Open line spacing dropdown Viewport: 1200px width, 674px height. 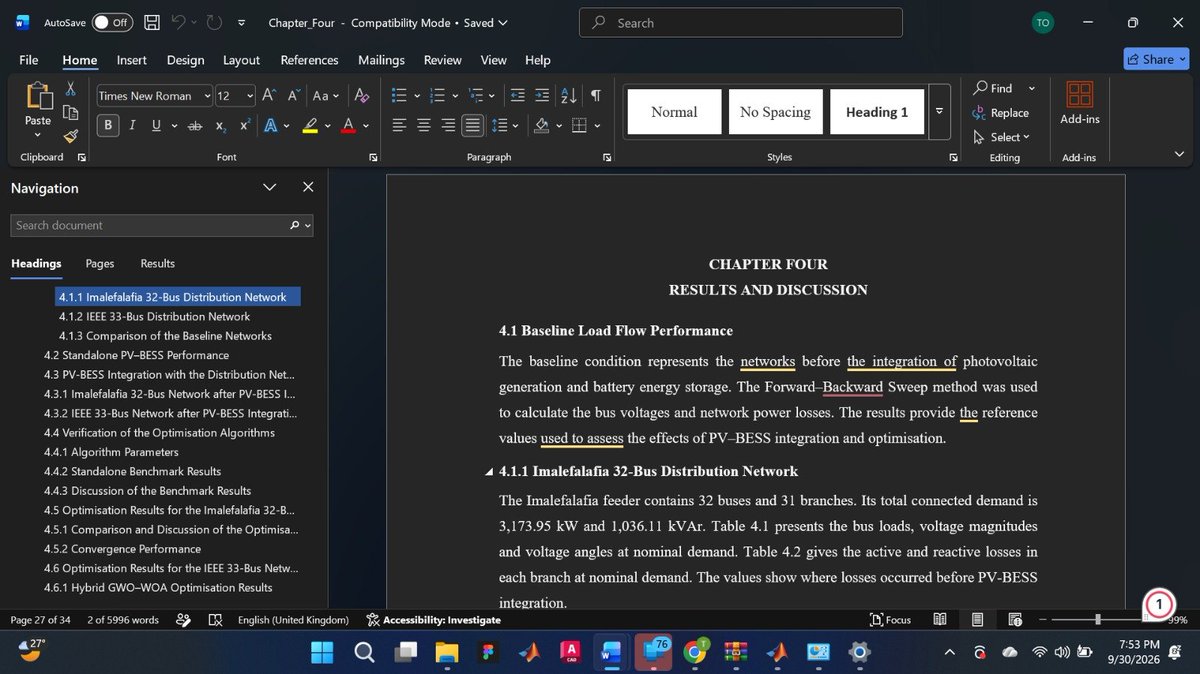(x=504, y=126)
